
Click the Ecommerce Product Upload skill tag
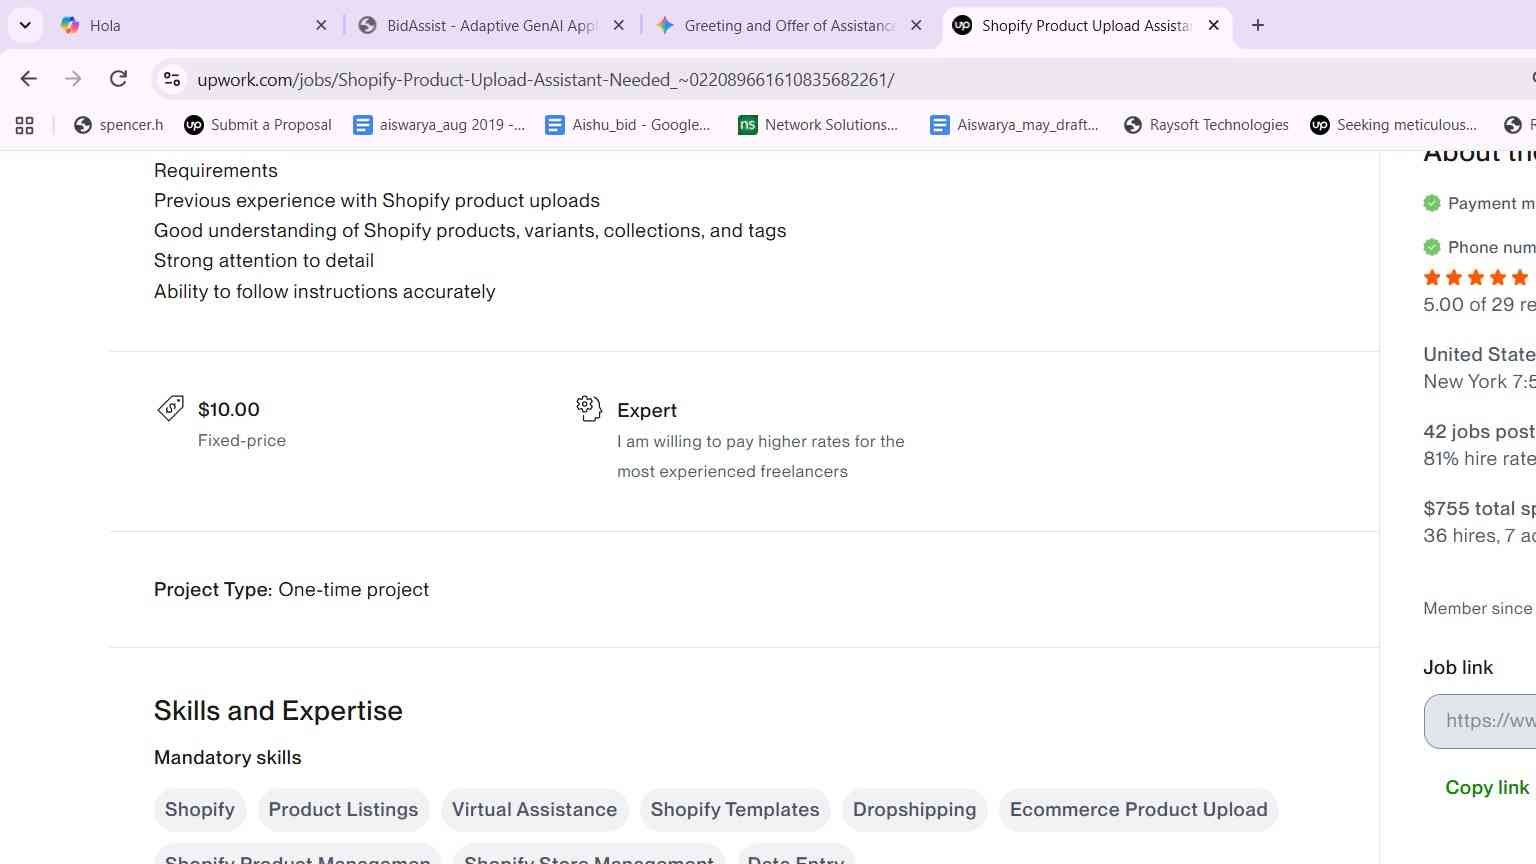click(x=1138, y=809)
